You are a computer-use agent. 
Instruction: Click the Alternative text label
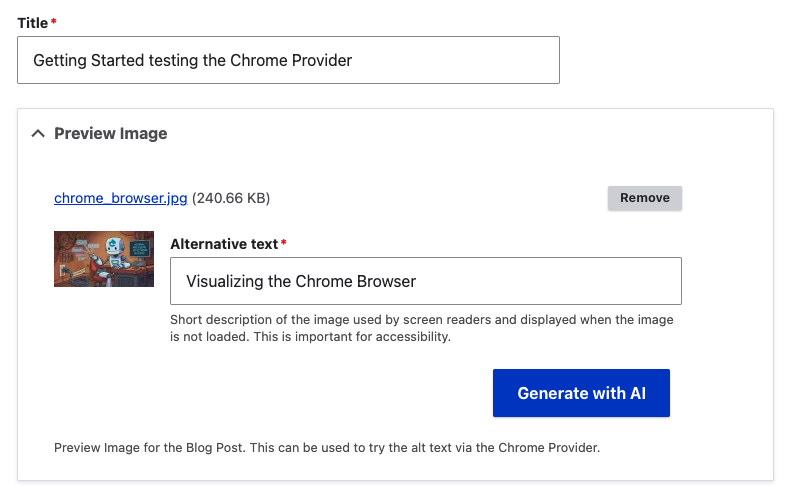(224, 243)
